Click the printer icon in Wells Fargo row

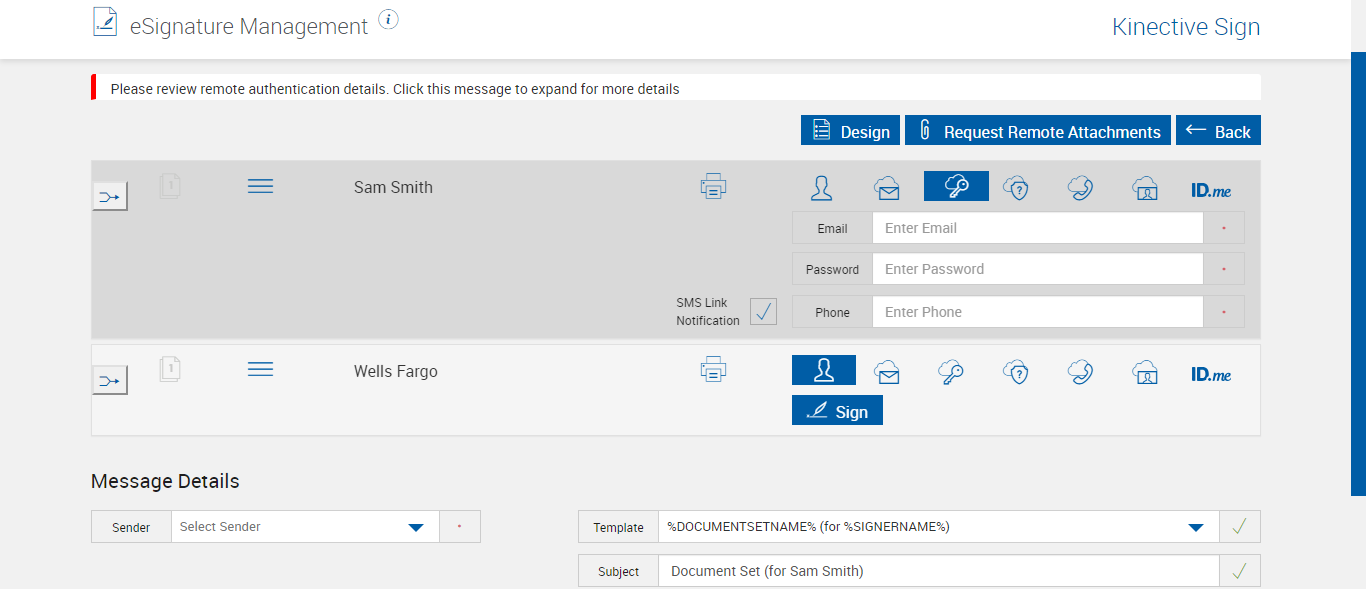[x=713, y=370]
